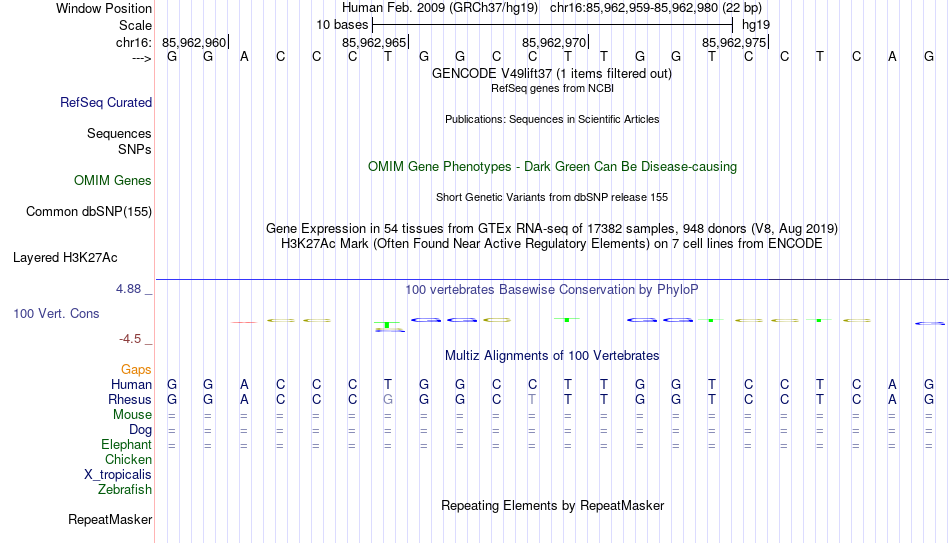Click the Mouse species label
950x543 pixels.
(132, 415)
